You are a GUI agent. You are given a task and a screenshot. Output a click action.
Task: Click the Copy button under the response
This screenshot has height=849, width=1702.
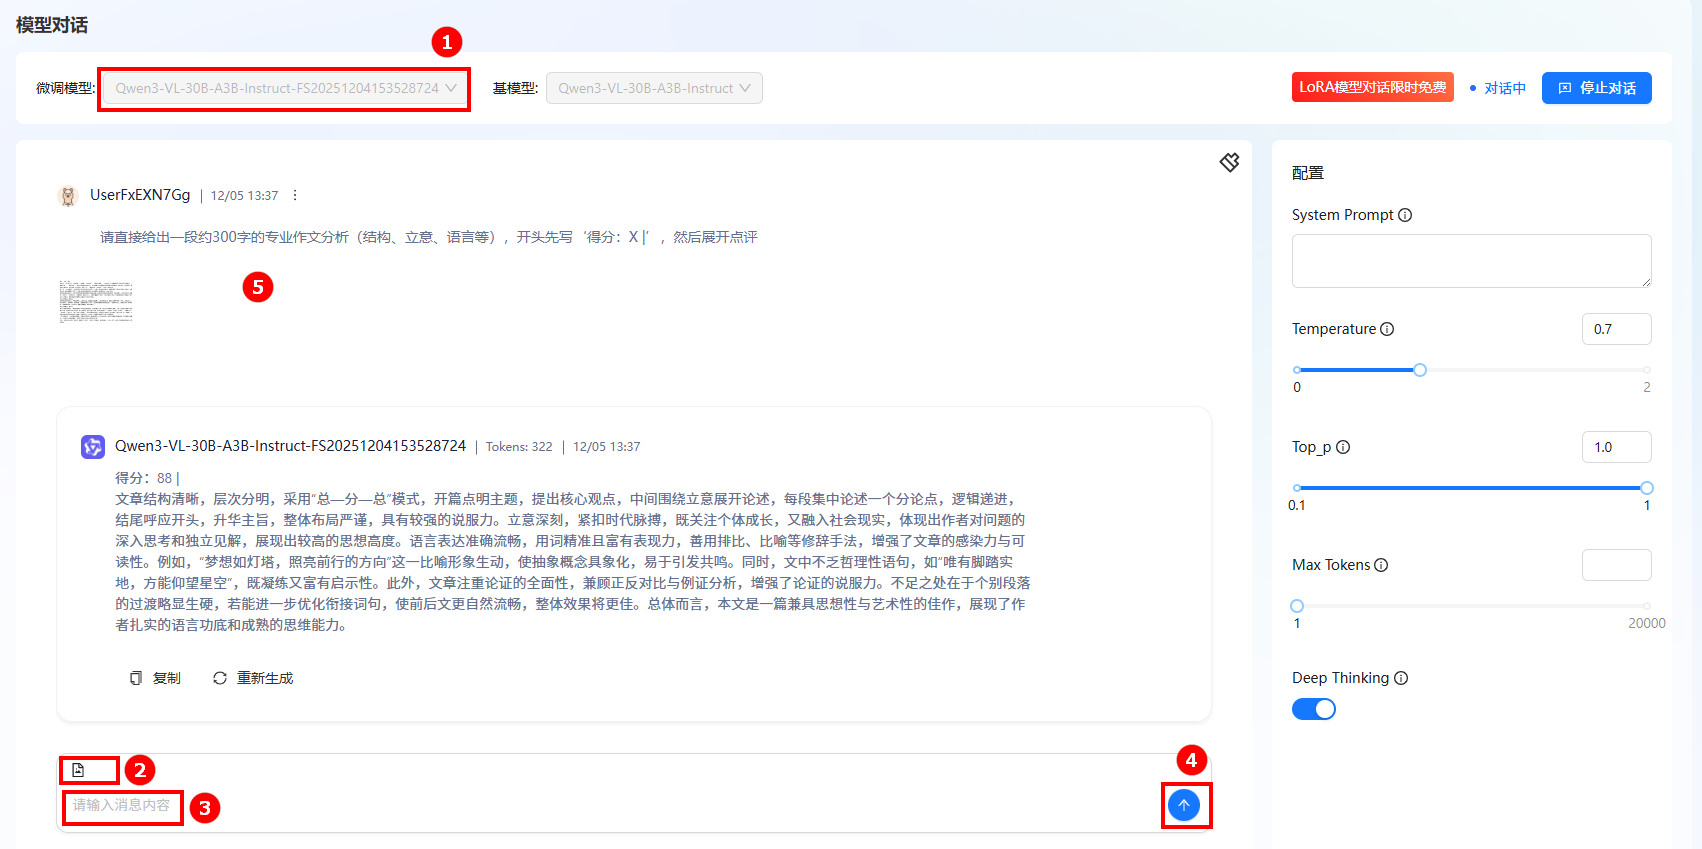point(156,678)
